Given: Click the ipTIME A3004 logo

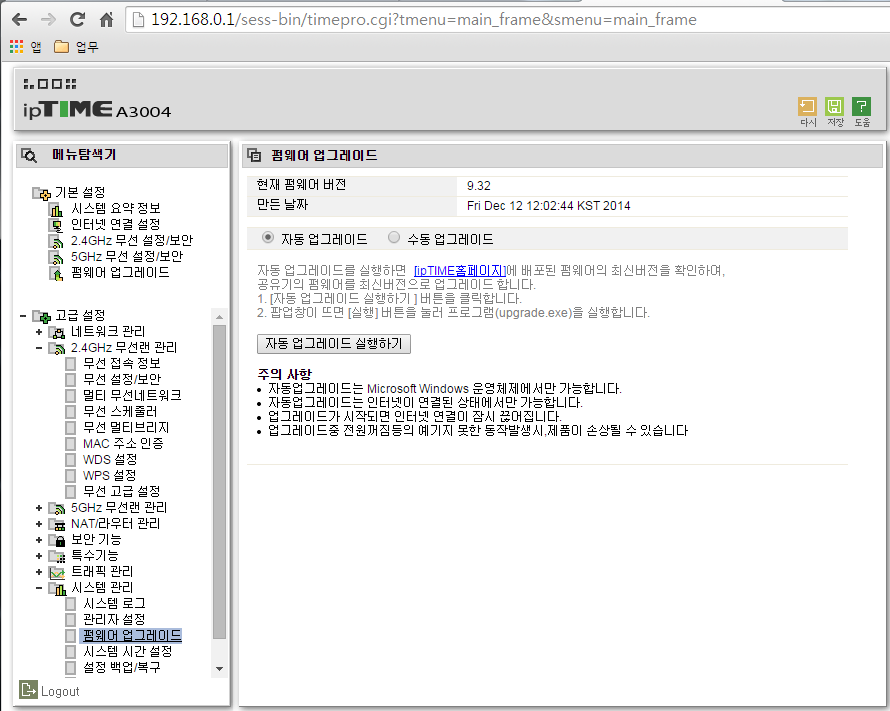Looking at the screenshot, I should pos(96,109).
